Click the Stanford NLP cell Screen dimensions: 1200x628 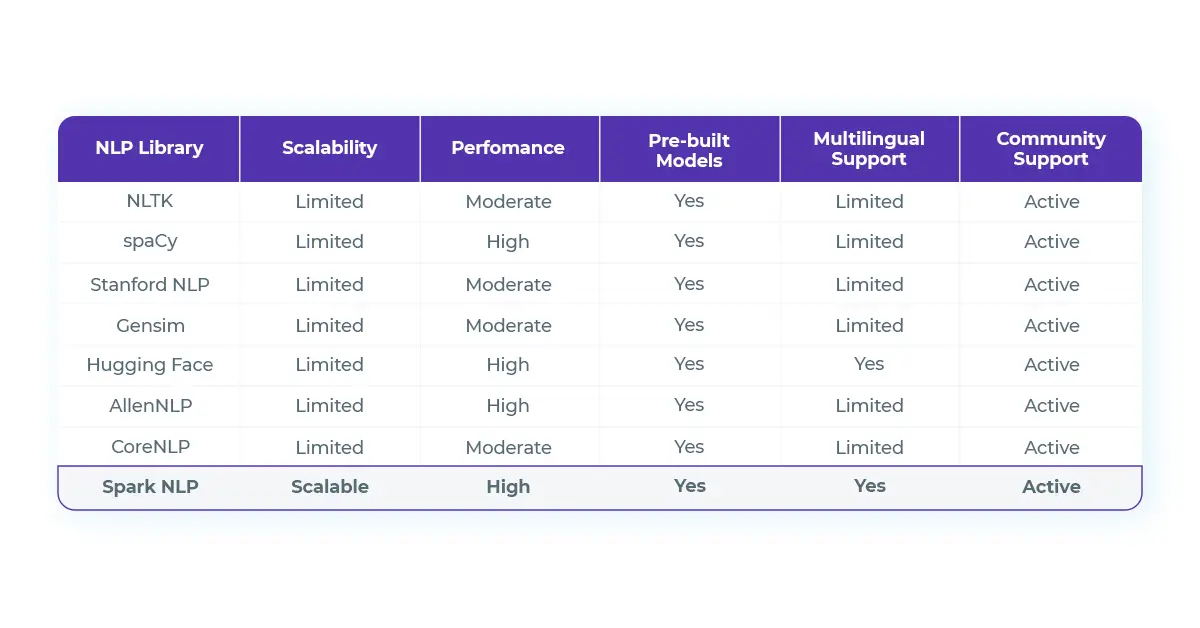[149, 284]
